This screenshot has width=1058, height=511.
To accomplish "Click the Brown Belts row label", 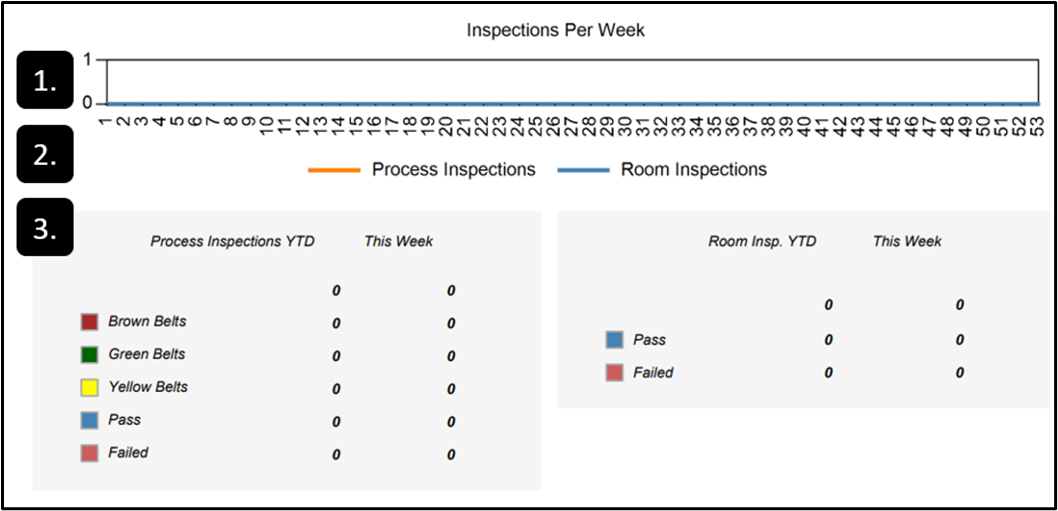I will (x=147, y=322).
